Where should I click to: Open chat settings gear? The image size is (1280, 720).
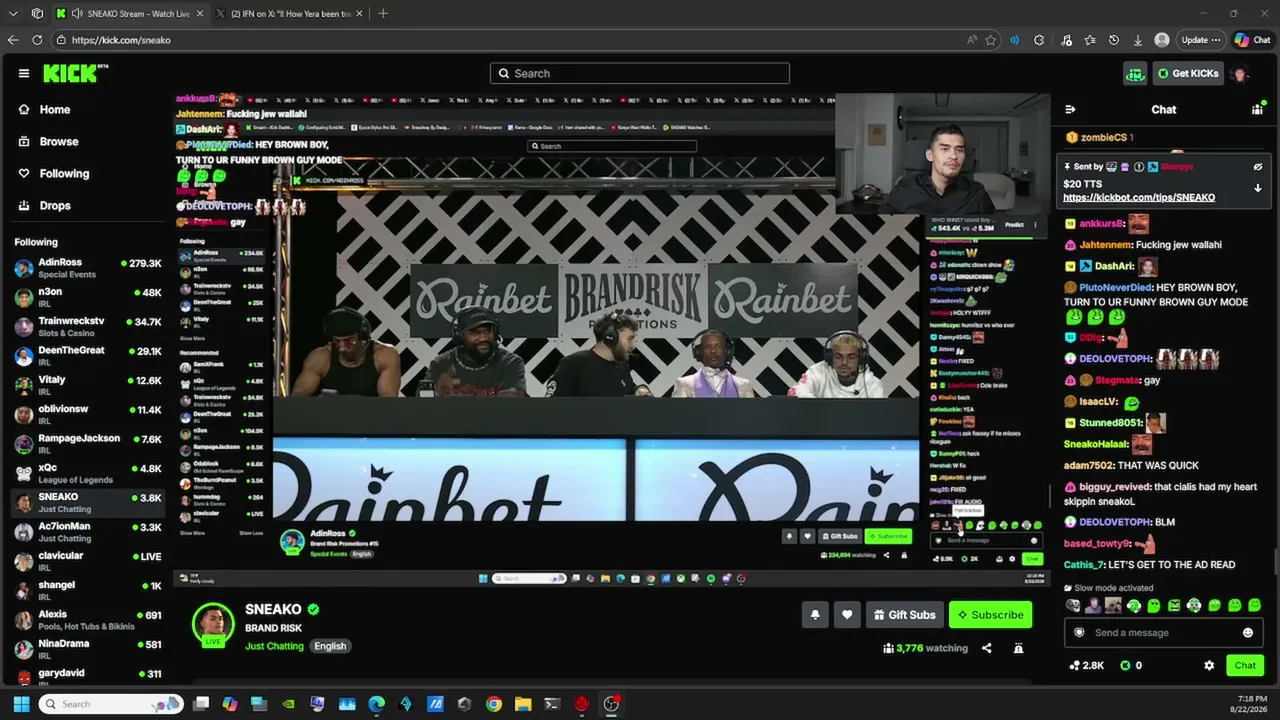1209,665
